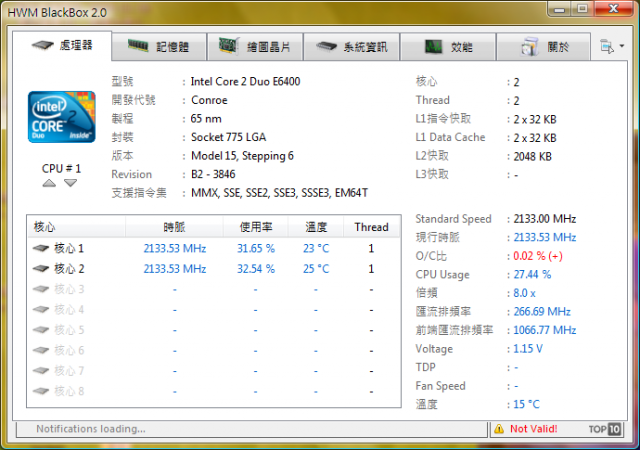Click the 時脈 clock column header
Image resolution: width=640 pixels, height=450 pixels.
click(174, 227)
